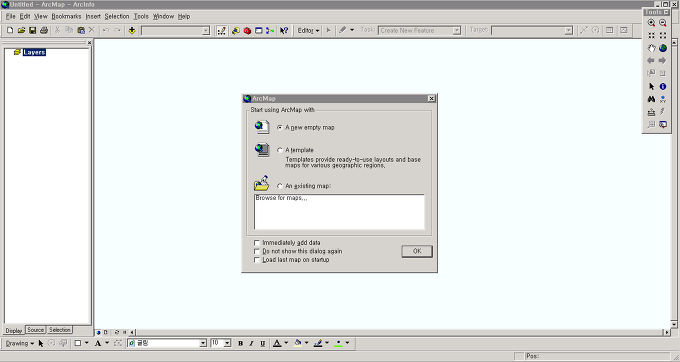Select the Zoom Out tool
Screen dimensions: 680x362
tap(663, 23)
